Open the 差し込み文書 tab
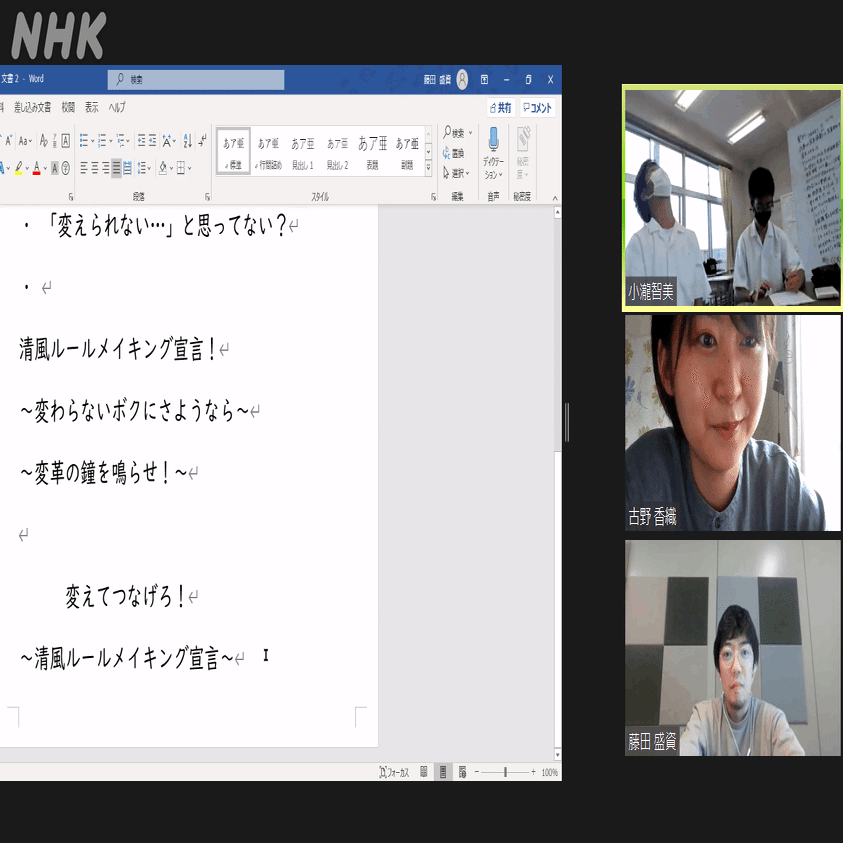This screenshot has height=843, width=843. coord(32,108)
